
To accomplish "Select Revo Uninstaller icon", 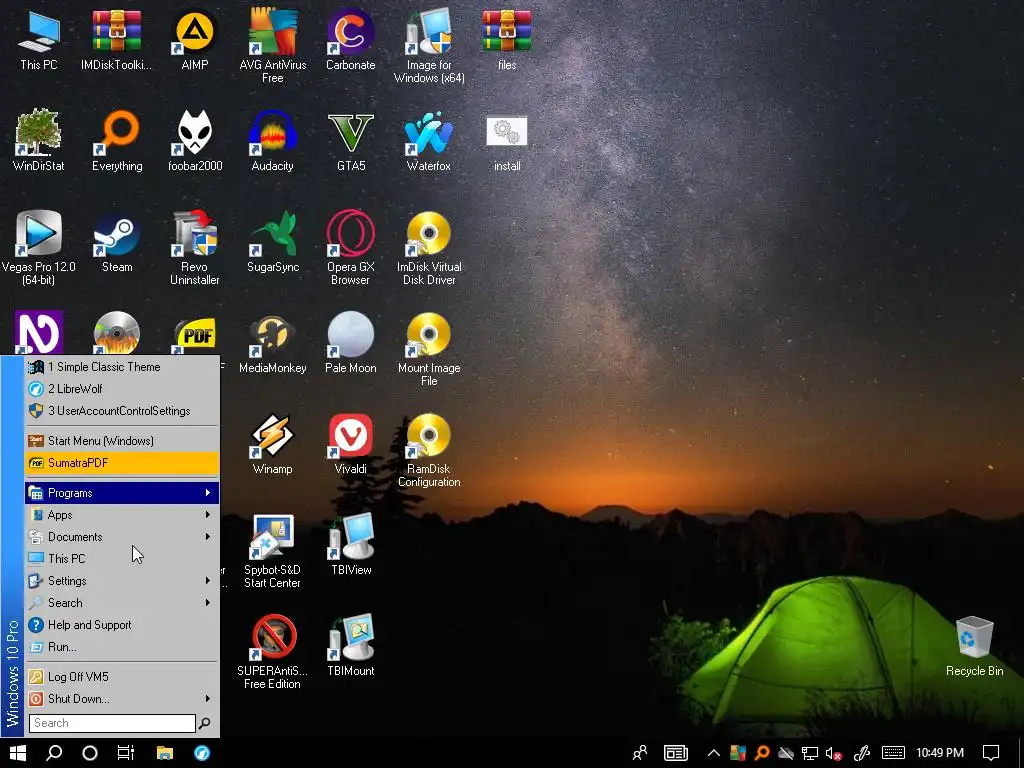I will (x=195, y=248).
